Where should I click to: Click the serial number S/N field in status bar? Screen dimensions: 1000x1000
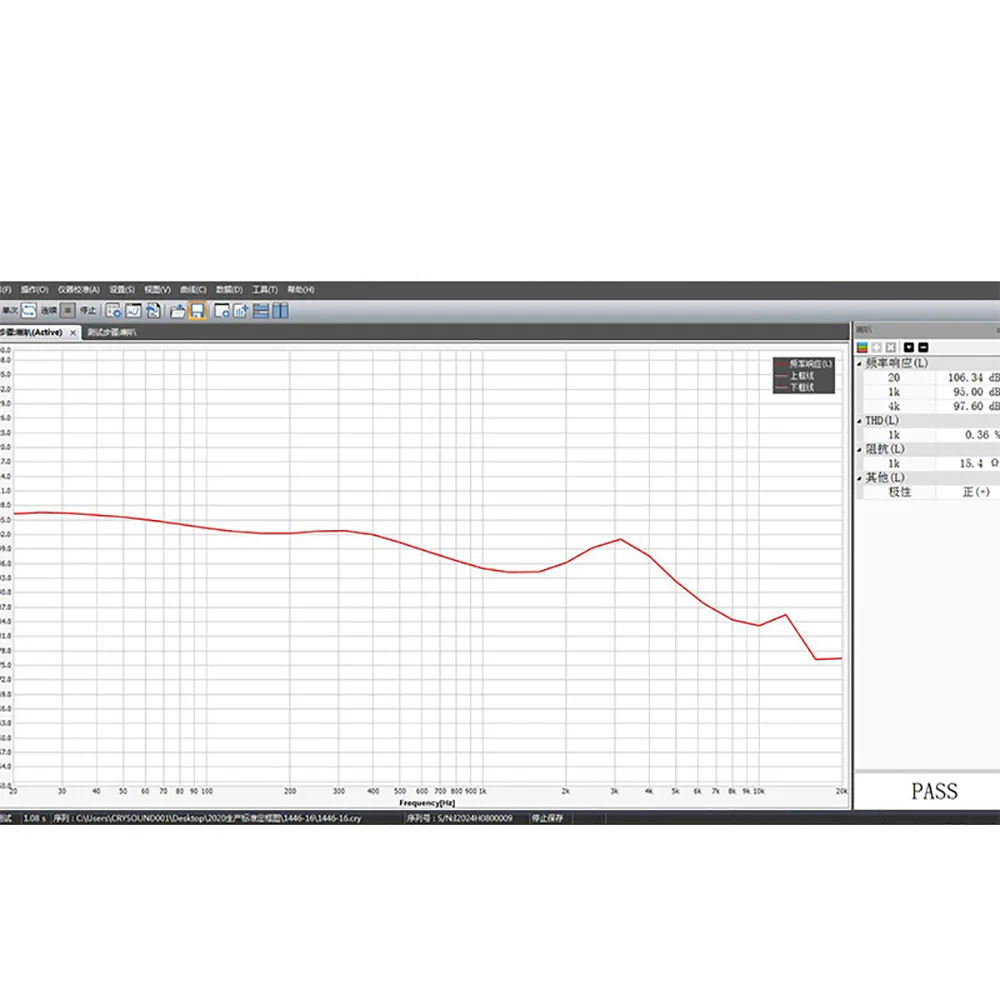click(x=460, y=818)
